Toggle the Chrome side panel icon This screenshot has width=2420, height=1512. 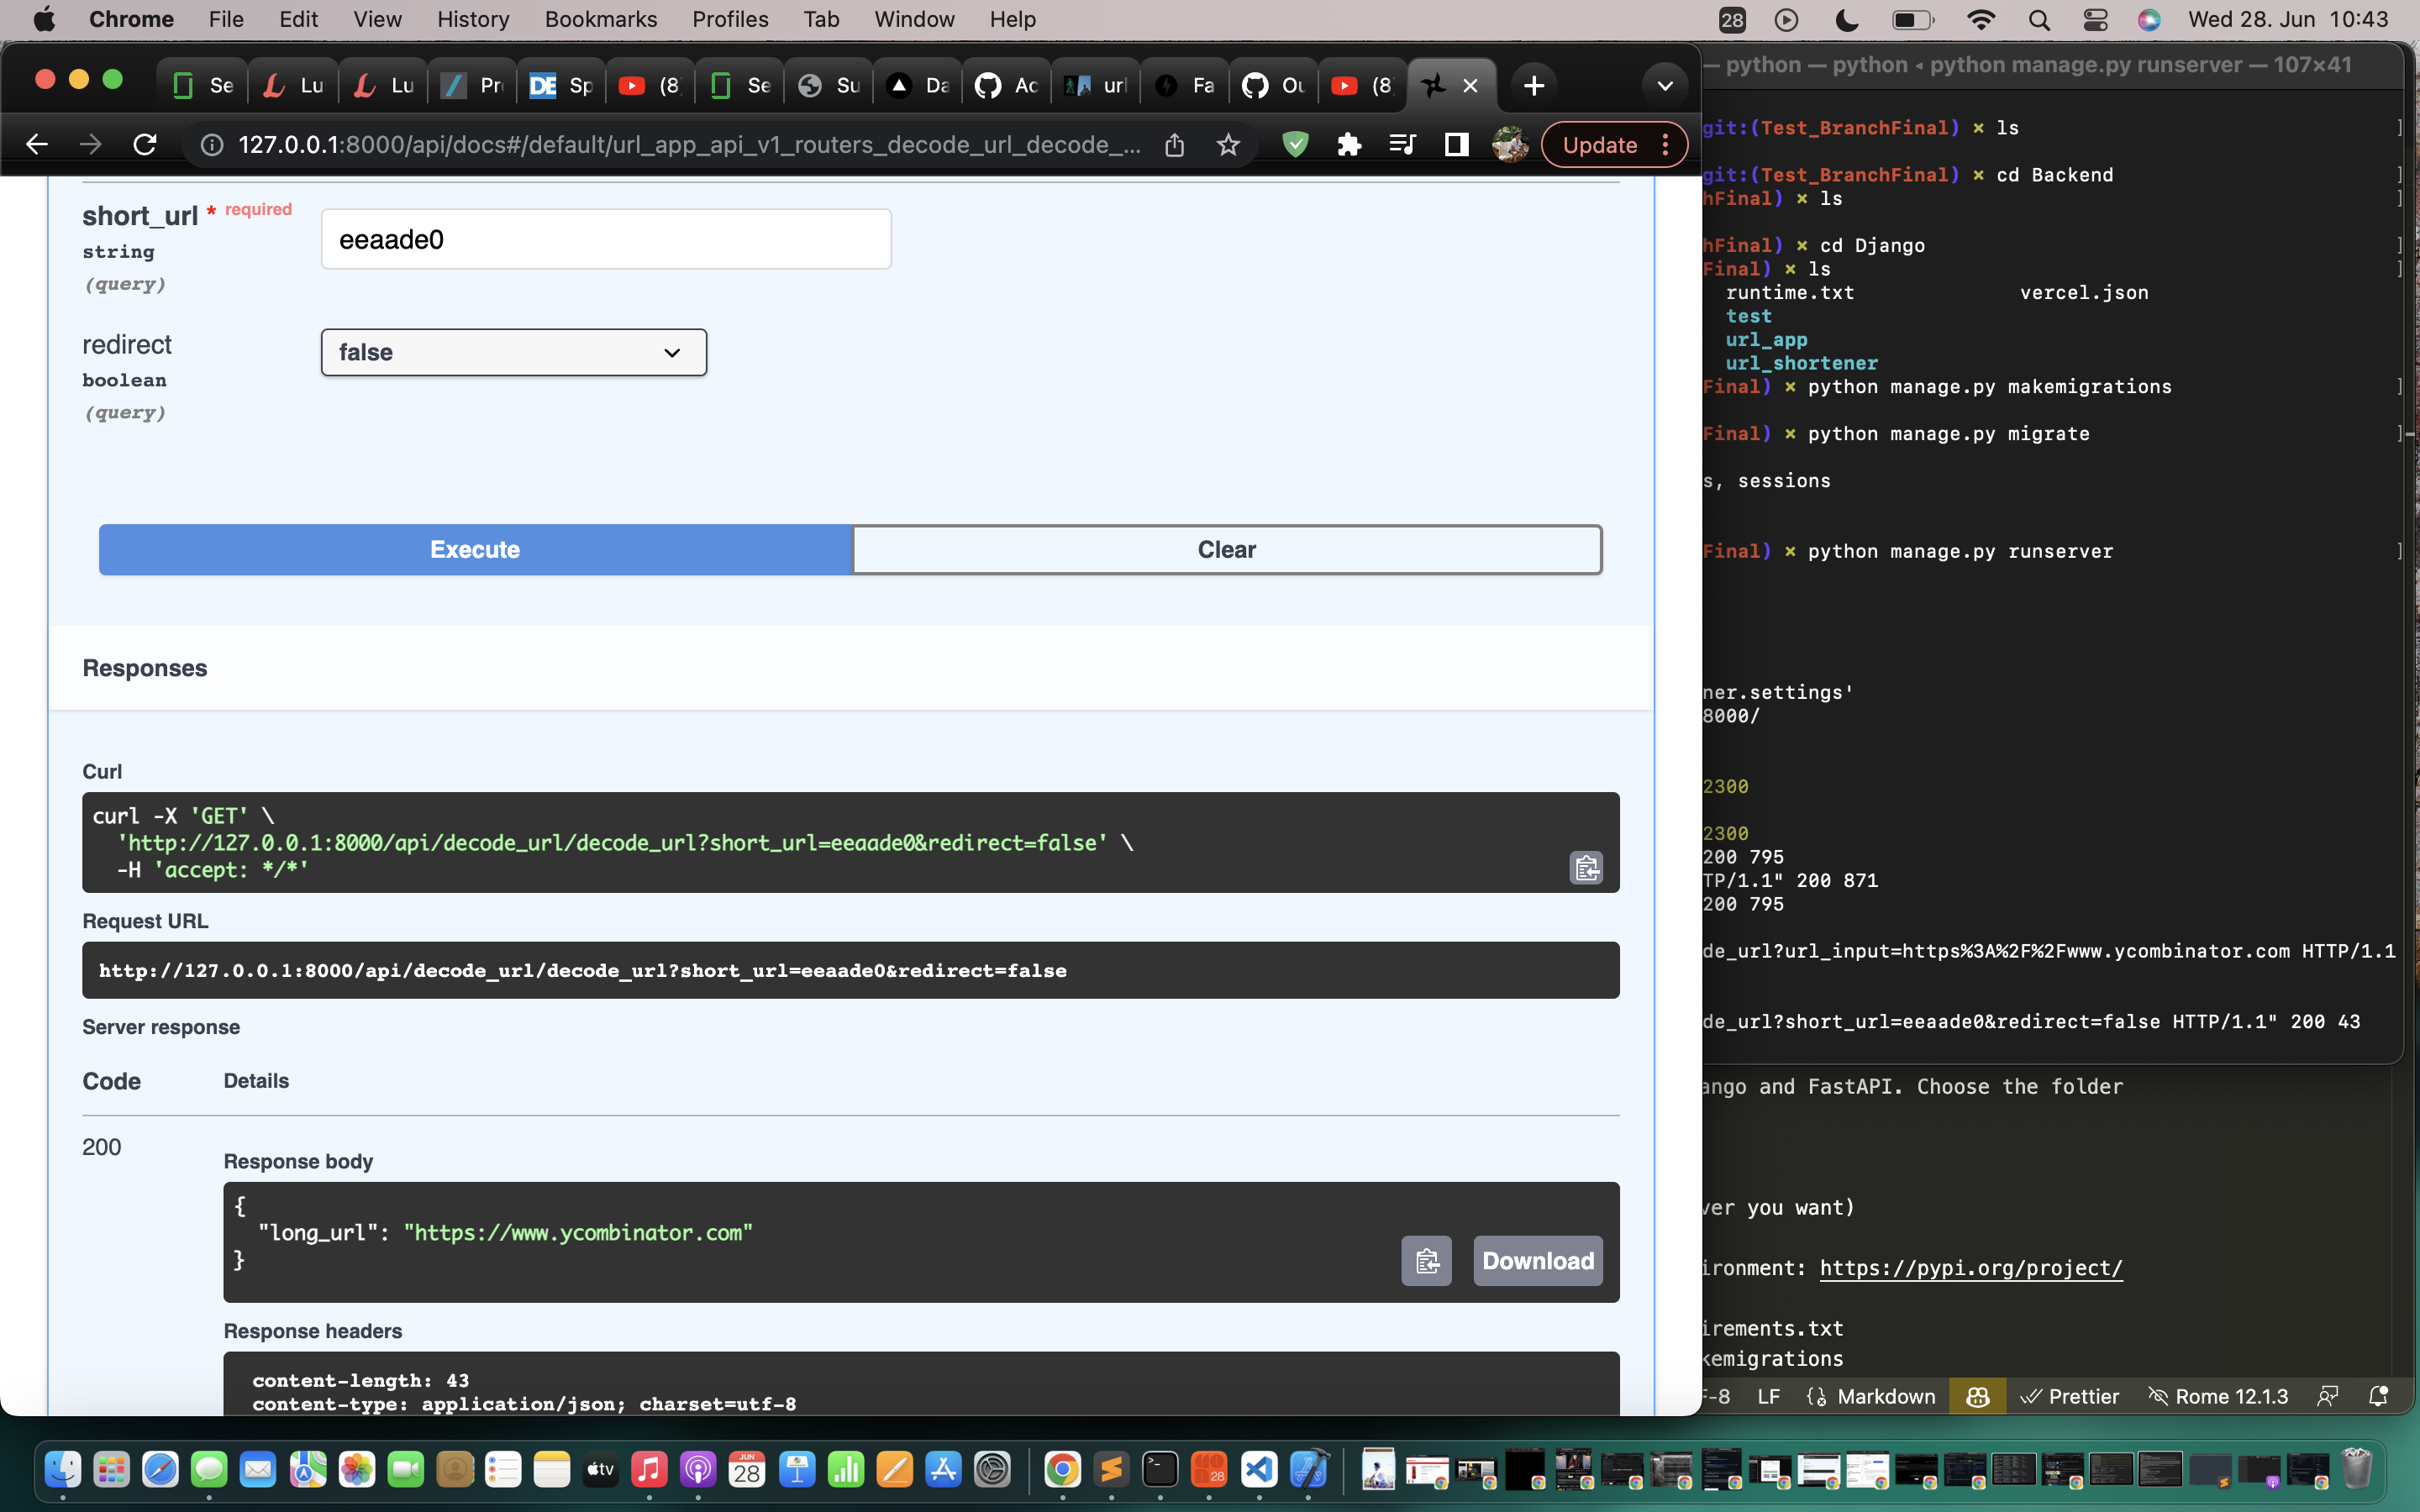pos(1456,145)
